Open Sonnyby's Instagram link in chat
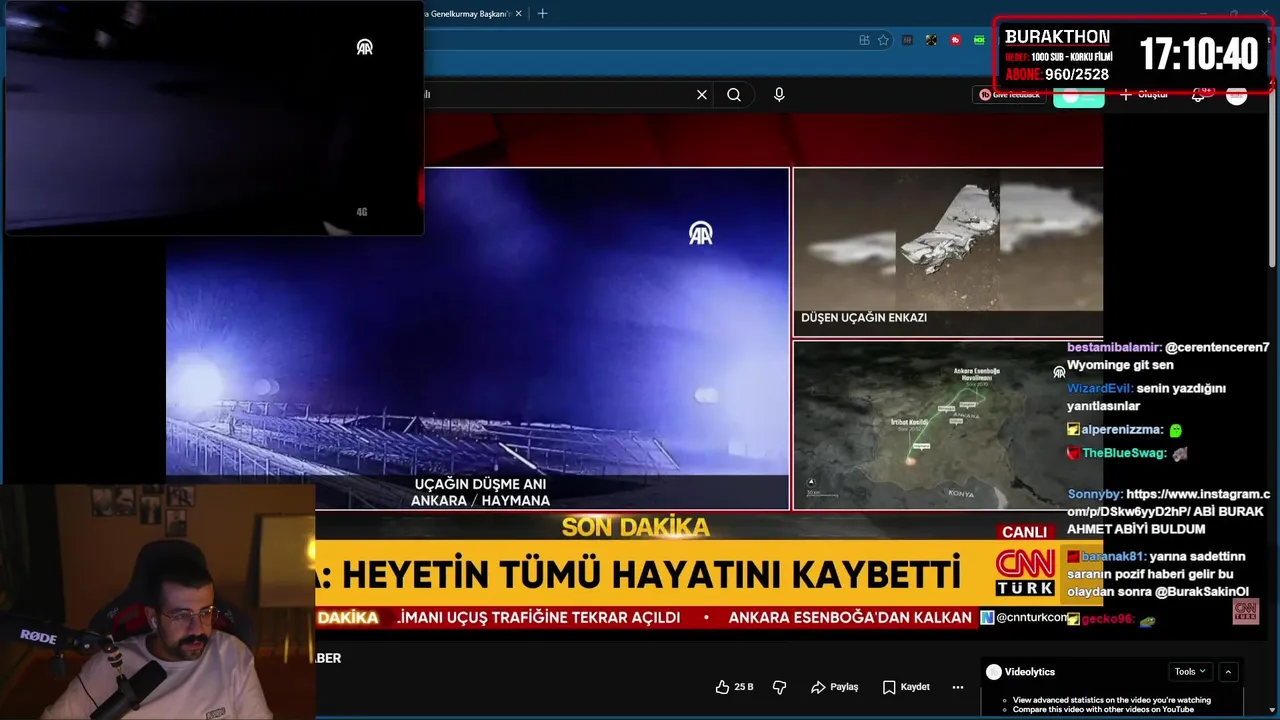The width and height of the screenshot is (1280, 720). 1168,503
